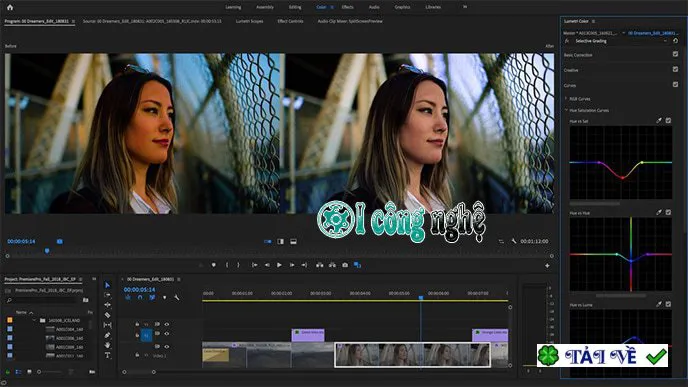Image resolution: width=688 pixels, height=387 pixels.
Task: Go to Out point in the Program monitor
Action: click(x=304, y=265)
